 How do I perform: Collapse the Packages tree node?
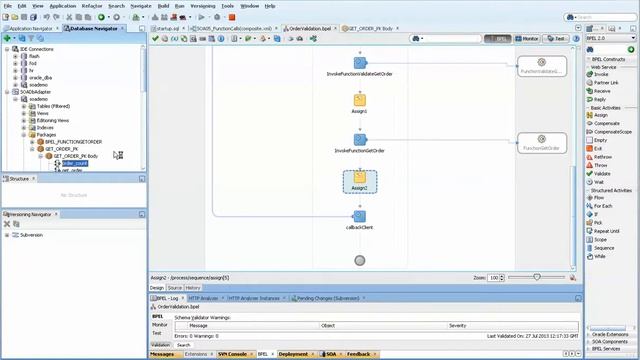[x=24, y=135]
